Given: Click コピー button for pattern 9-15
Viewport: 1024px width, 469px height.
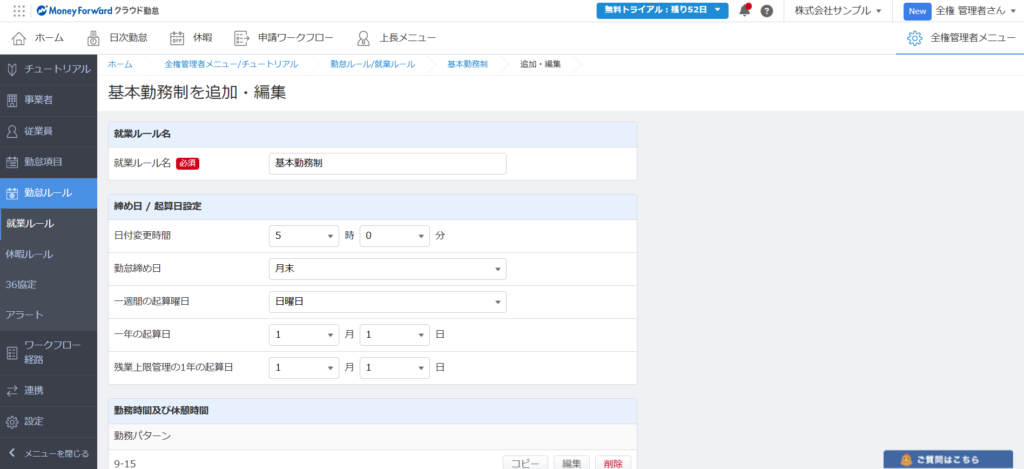Looking at the screenshot, I should (525, 463).
